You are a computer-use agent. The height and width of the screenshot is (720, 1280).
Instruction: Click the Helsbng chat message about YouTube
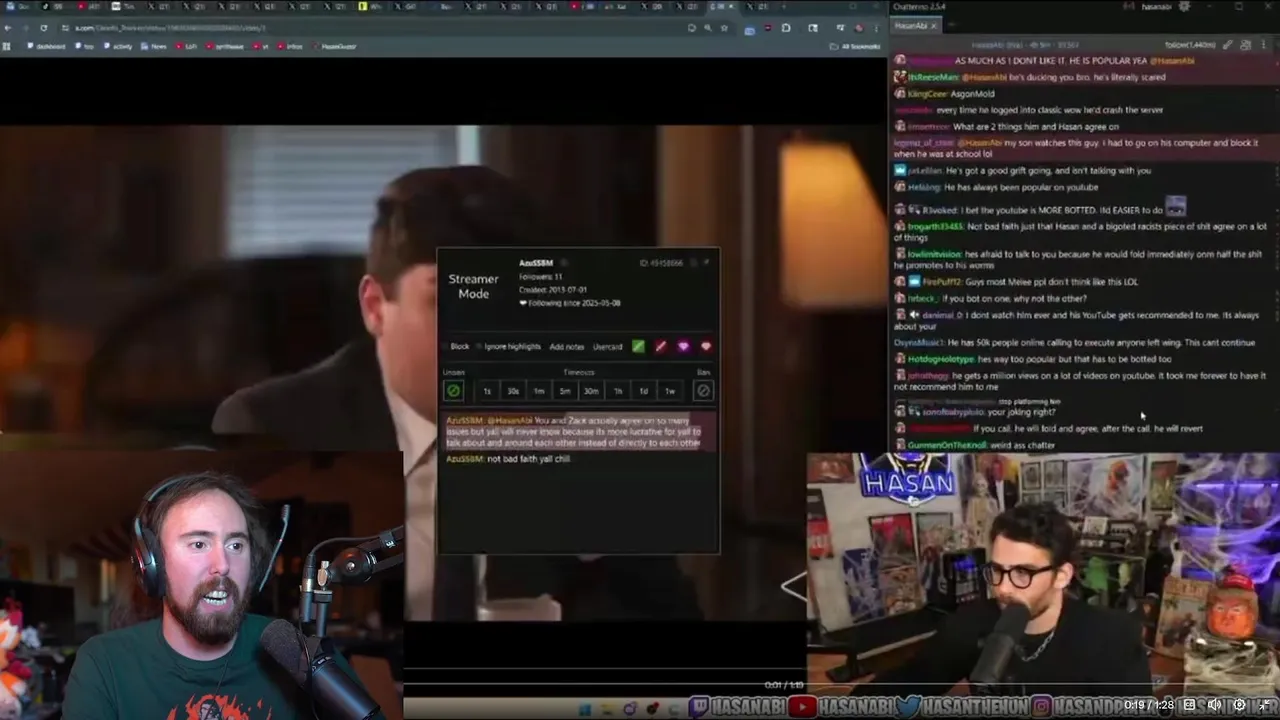996,187
